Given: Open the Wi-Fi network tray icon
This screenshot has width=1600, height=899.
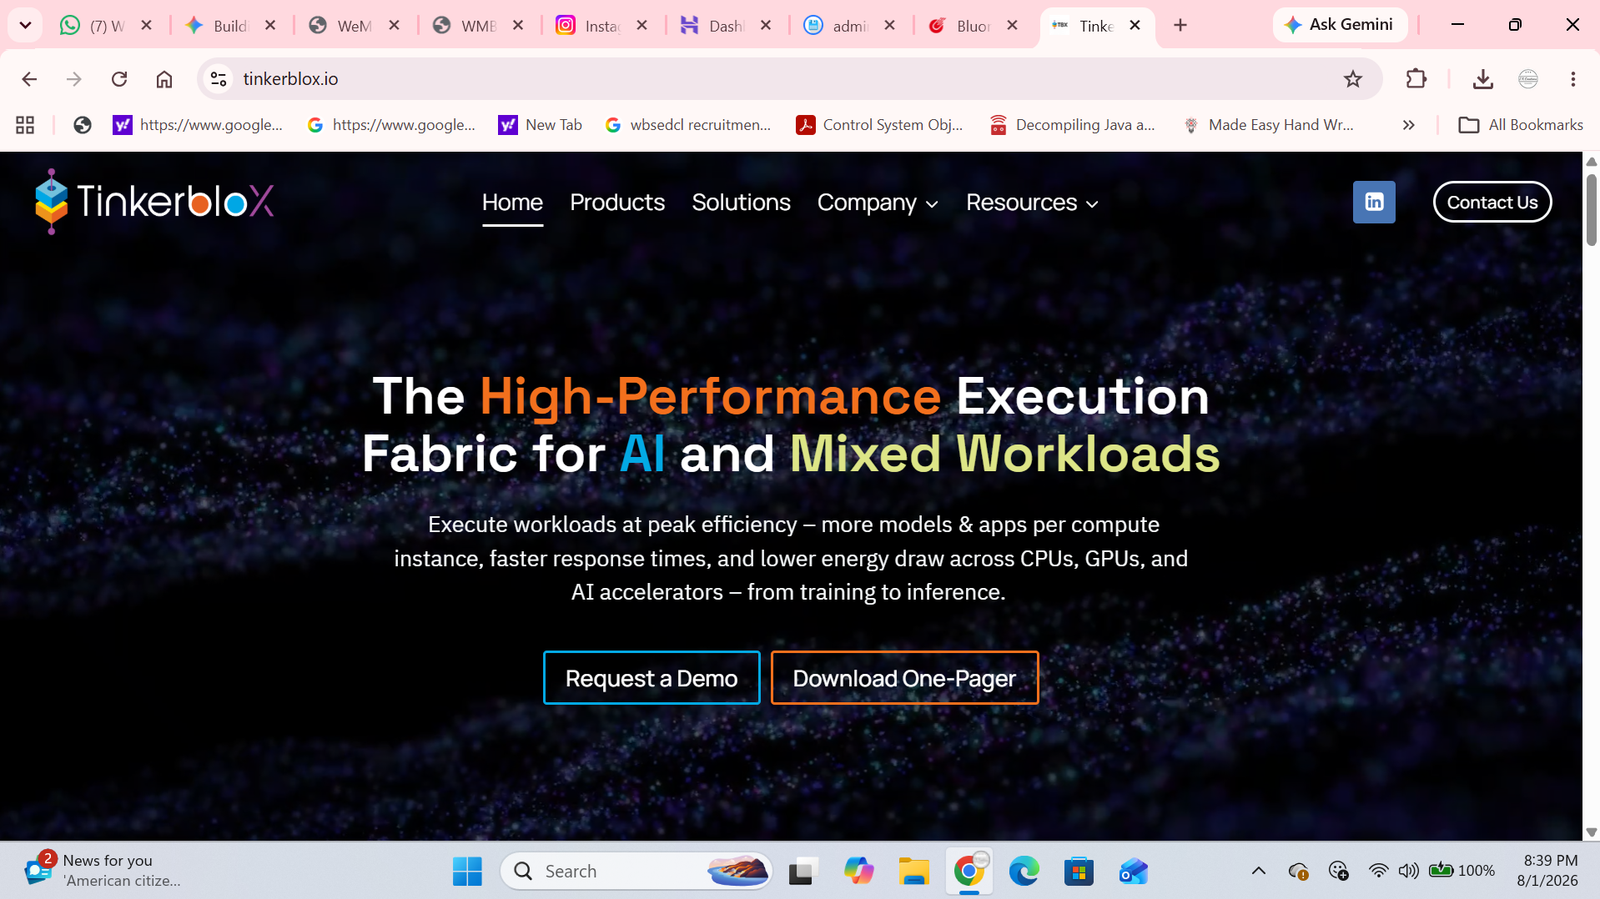Looking at the screenshot, I should tap(1378, 871).
